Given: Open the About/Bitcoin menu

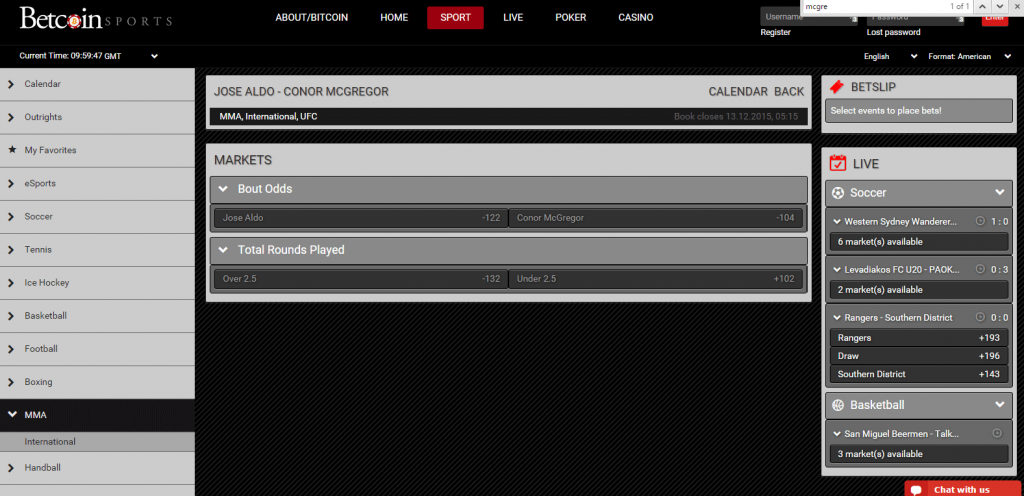Looking at the screenshot, I should 312,18.
